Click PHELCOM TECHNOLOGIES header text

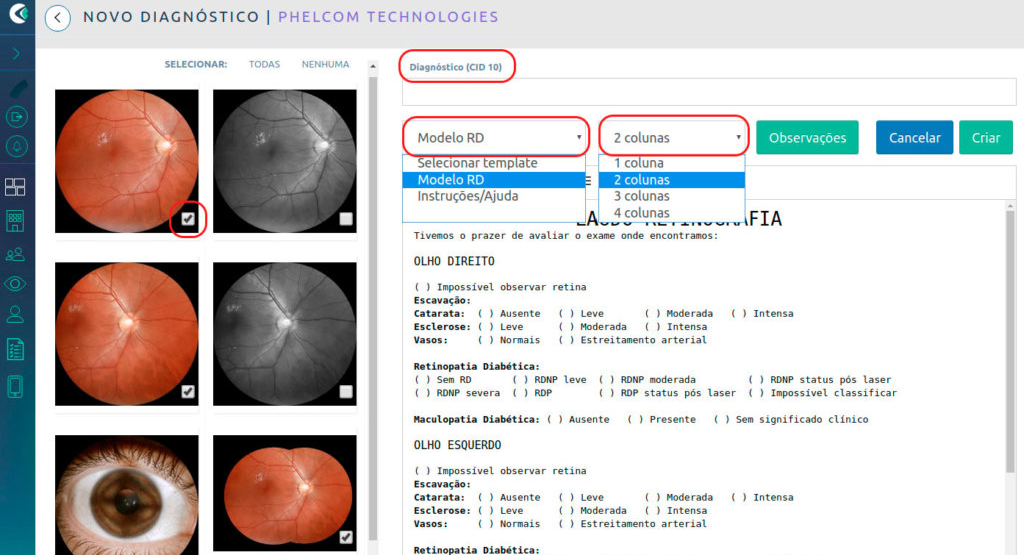click(x=388, y=17)
